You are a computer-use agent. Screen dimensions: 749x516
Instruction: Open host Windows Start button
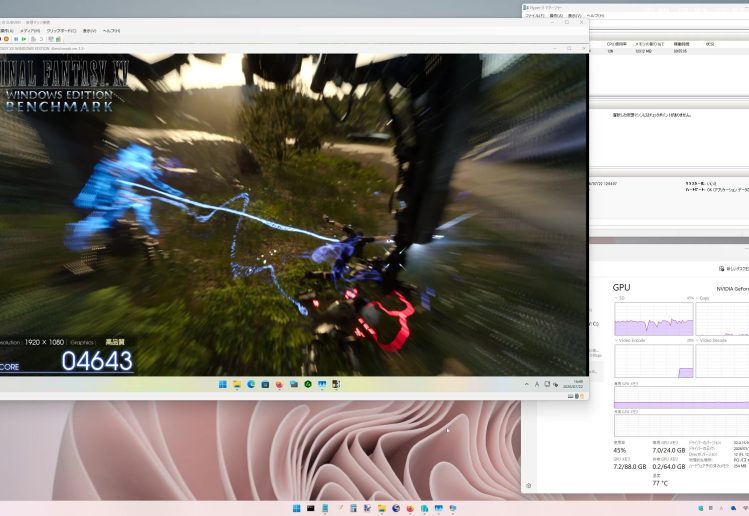(x=296, y=508)
